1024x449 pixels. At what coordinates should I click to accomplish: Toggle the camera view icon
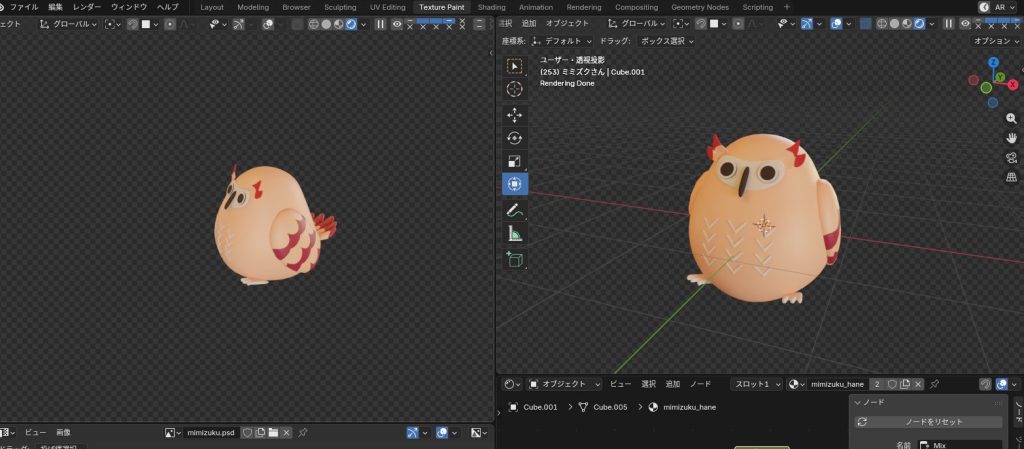[x=1011, y=158]
